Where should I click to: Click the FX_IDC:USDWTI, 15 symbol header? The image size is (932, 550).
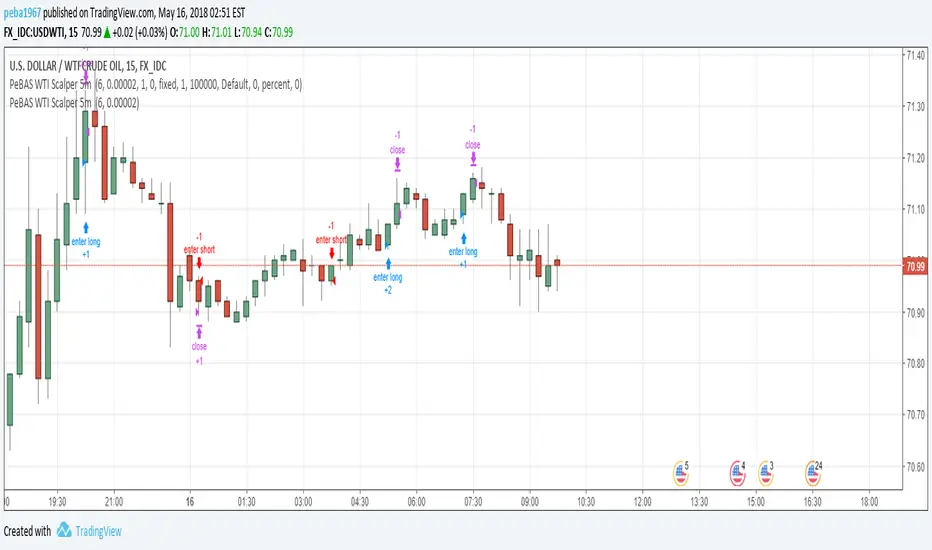coord(40,32)
